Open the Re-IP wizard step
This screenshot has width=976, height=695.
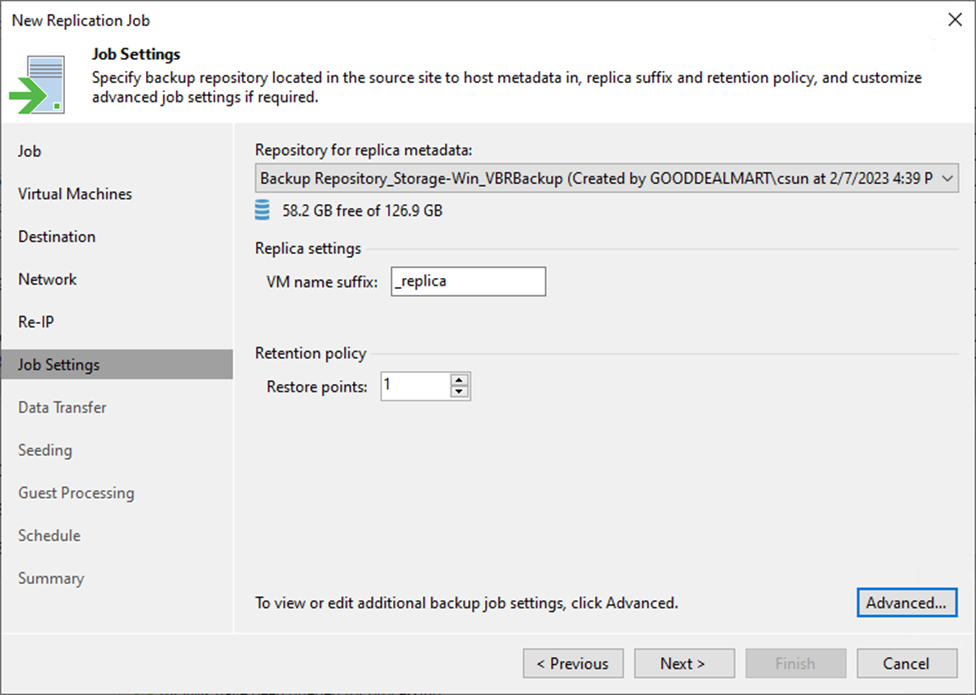[36, 322]
